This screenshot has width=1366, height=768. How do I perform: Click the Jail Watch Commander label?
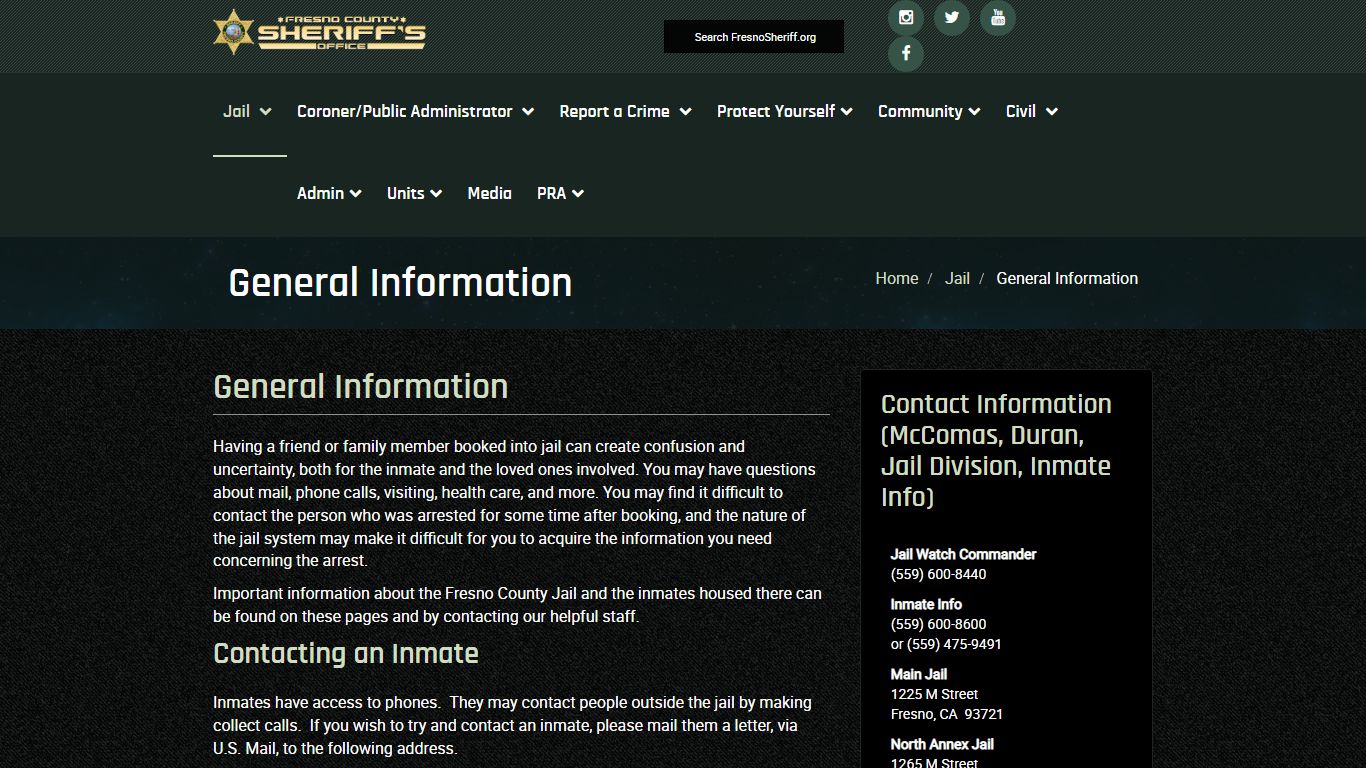(x=963, y=554)
